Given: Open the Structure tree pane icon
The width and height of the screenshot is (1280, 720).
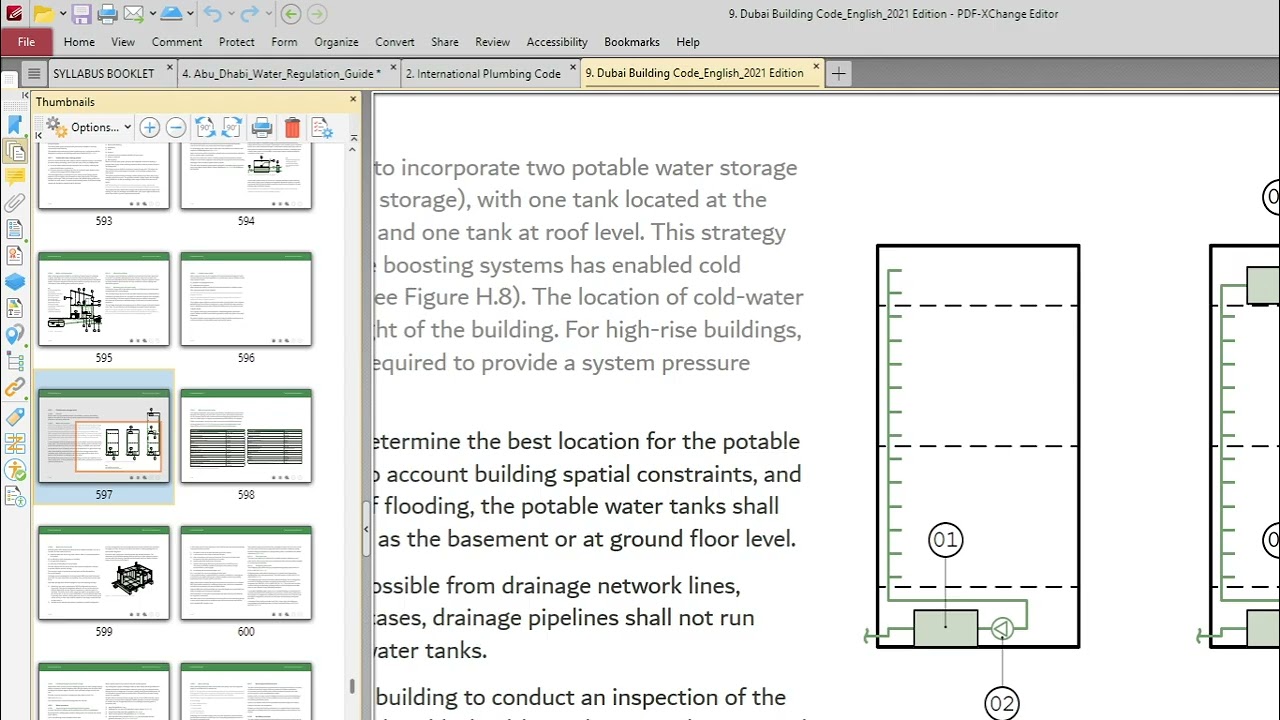Looking at the screenshot, I should 15,361.
